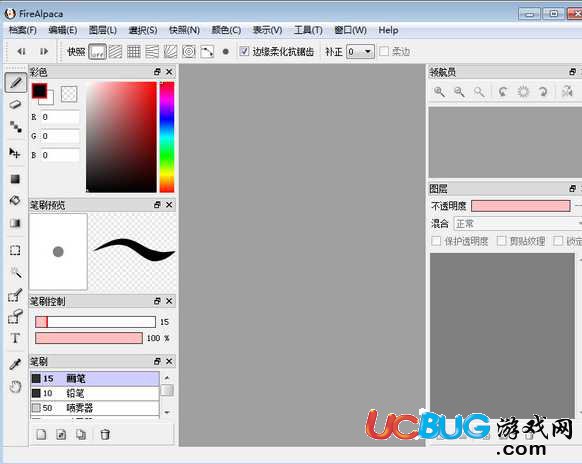Open the Select (S) menu
The height and width of the screenshot is (464, 582).
tap(143, 30)
